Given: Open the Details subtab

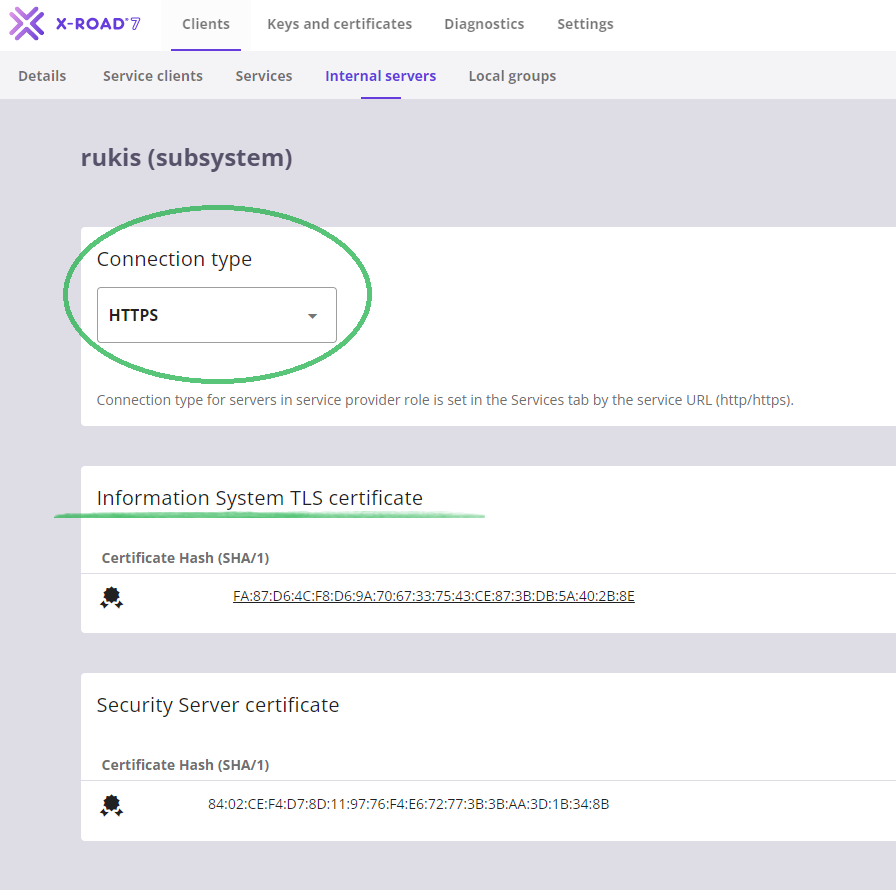Looking at the screenshot, I should [42, 76].
